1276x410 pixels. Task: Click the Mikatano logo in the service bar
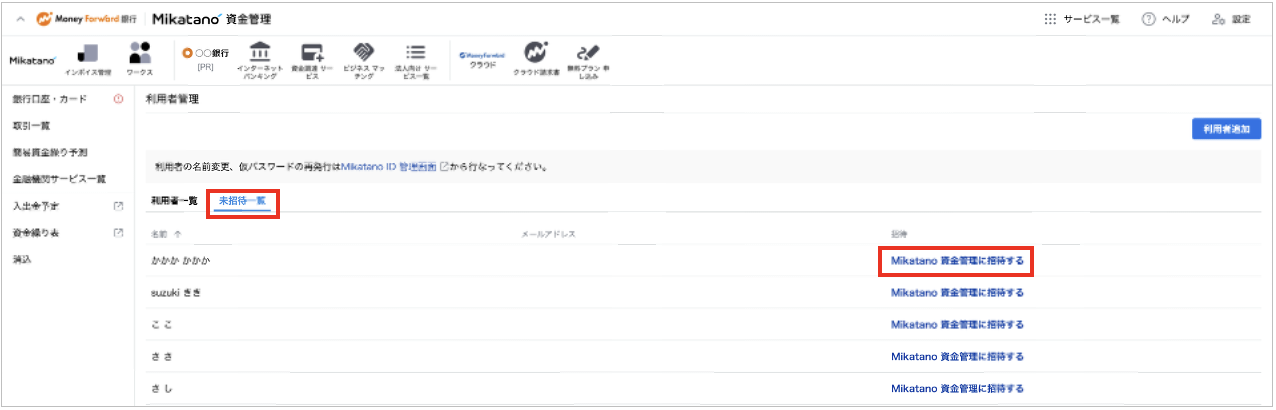(x=32, y=60)
